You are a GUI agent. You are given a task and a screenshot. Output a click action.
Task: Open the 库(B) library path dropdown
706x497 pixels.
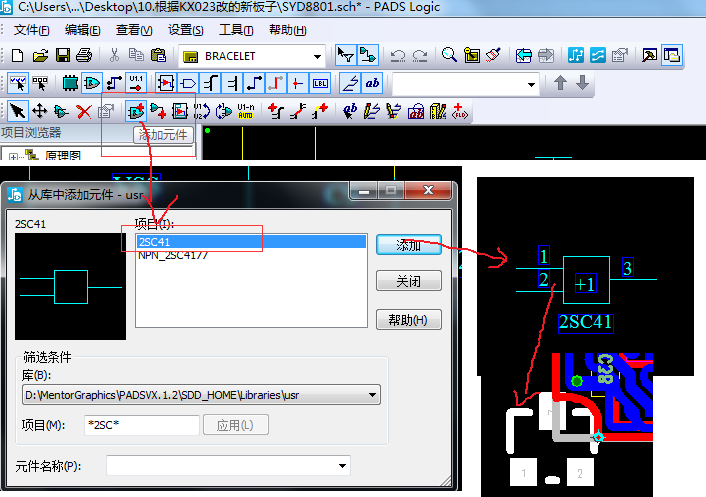[372, 395]
